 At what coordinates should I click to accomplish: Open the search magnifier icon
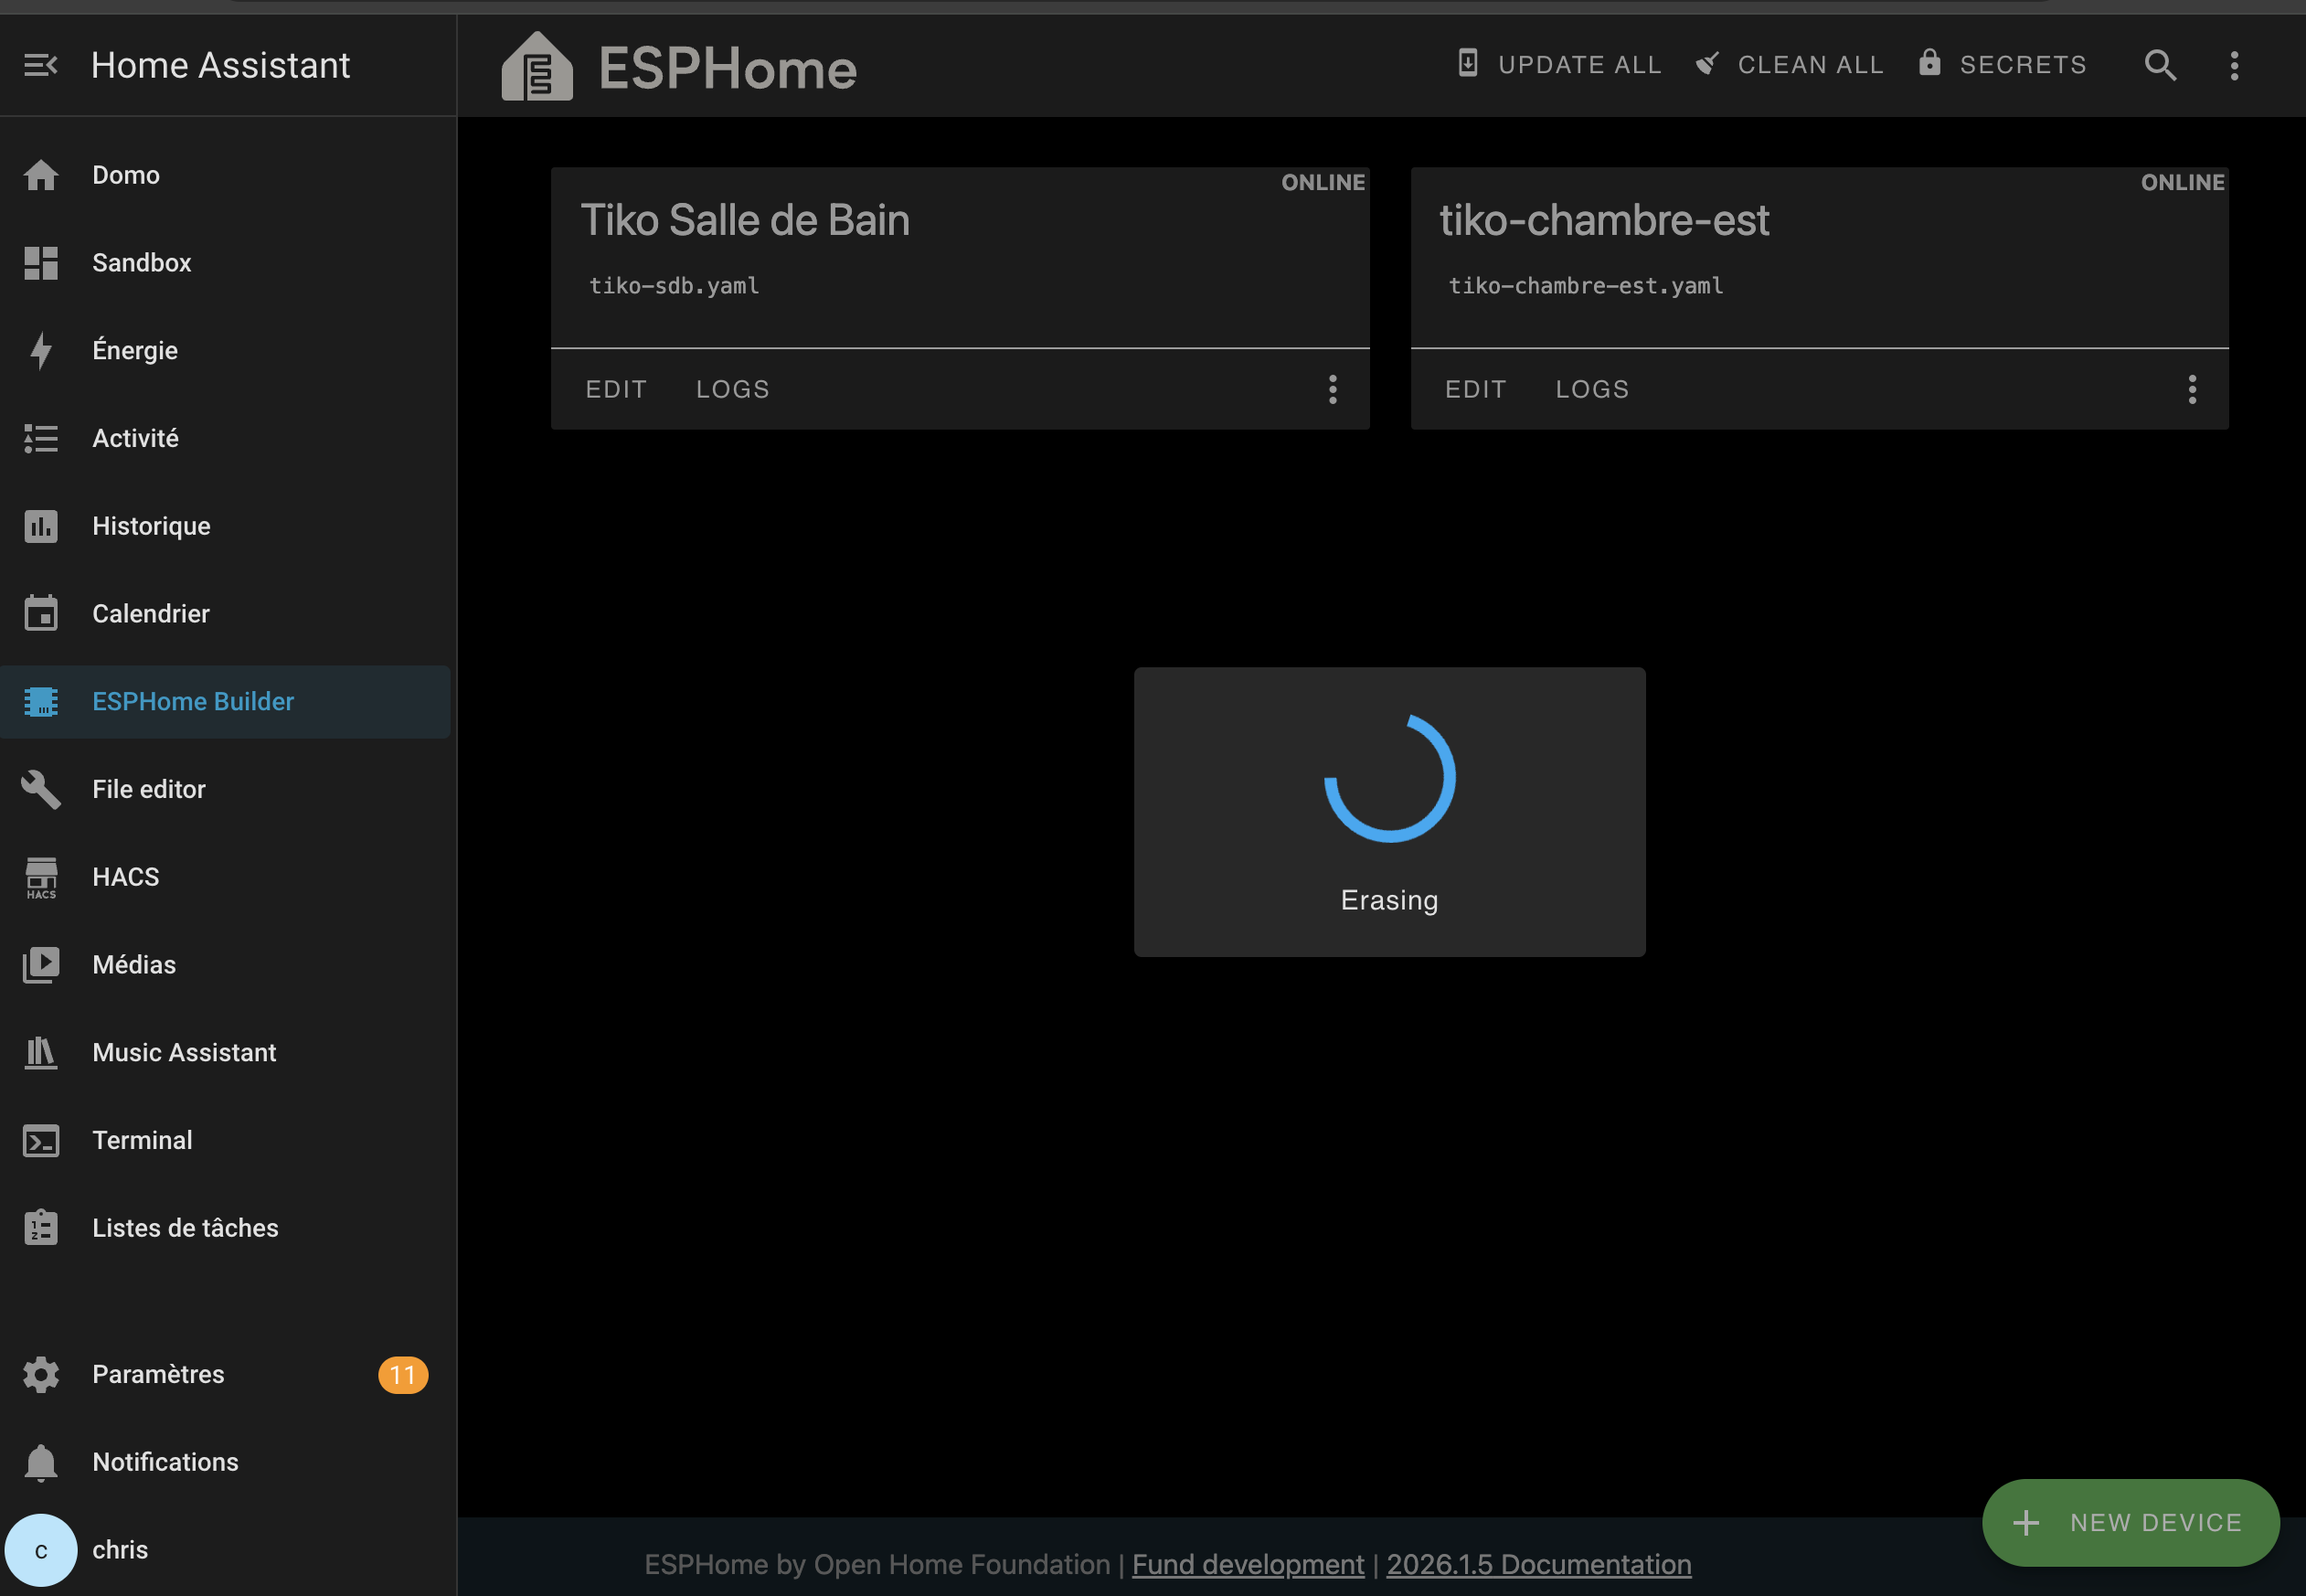click(x=2160, y=65)
